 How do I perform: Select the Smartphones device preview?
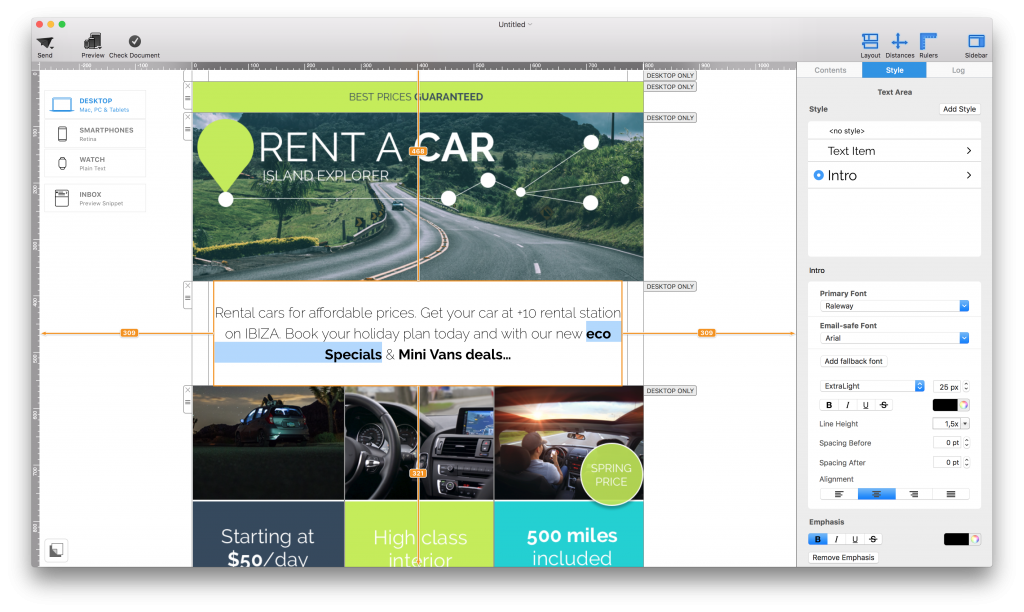(95, 134)
